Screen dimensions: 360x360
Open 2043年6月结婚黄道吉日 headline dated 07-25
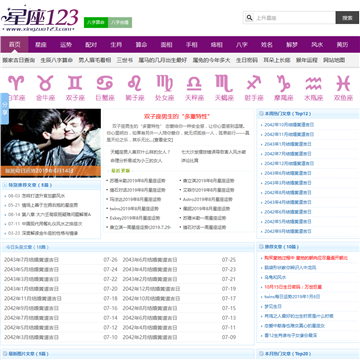click(x=150, y=260)
